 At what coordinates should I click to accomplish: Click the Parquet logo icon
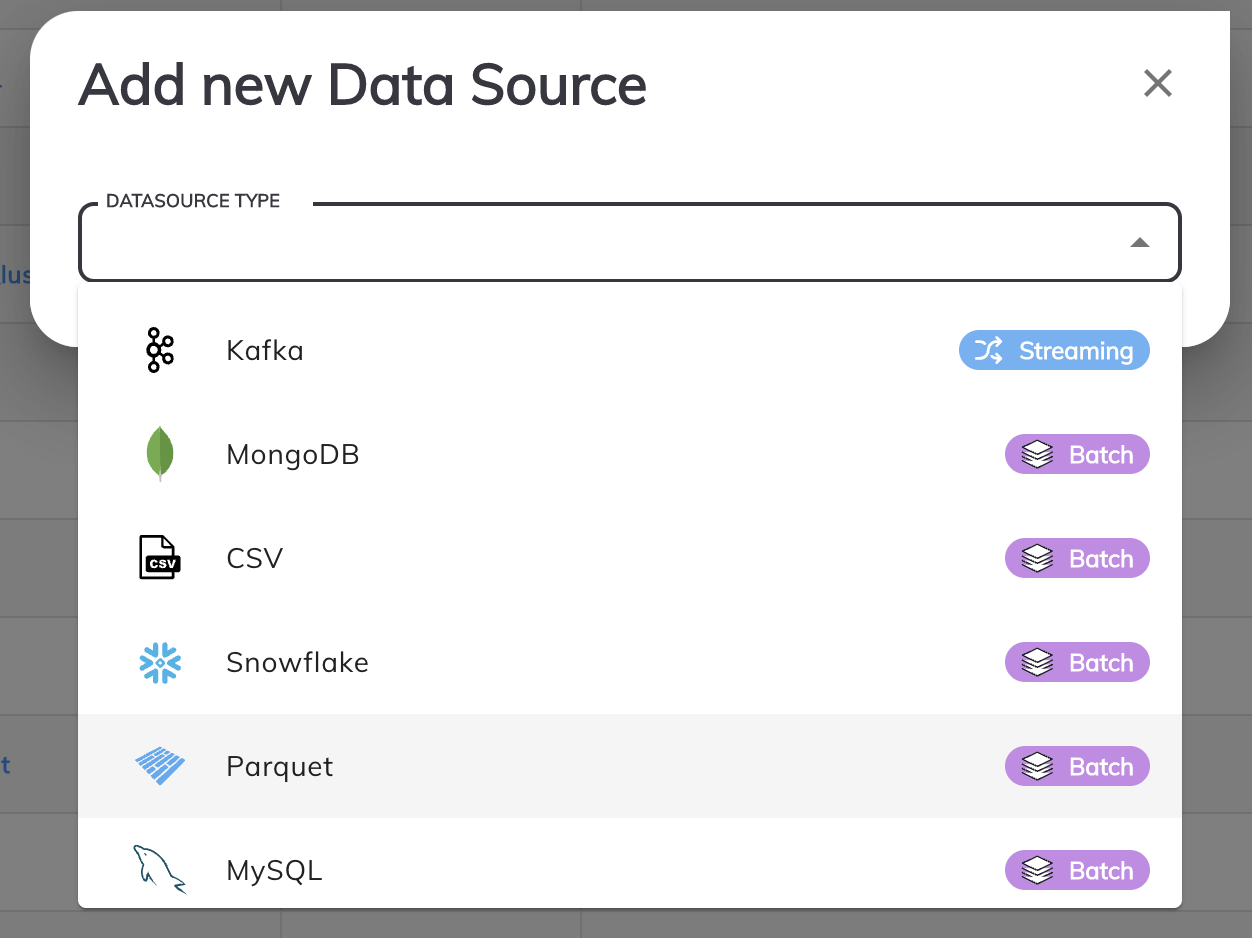(x=160, y=766)
